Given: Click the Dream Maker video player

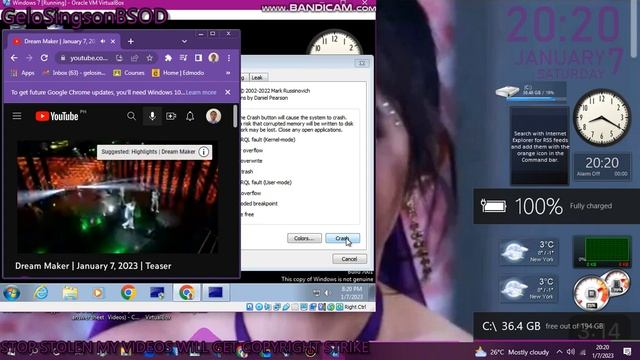Looking at the screenshot, I should pos(117,197).
